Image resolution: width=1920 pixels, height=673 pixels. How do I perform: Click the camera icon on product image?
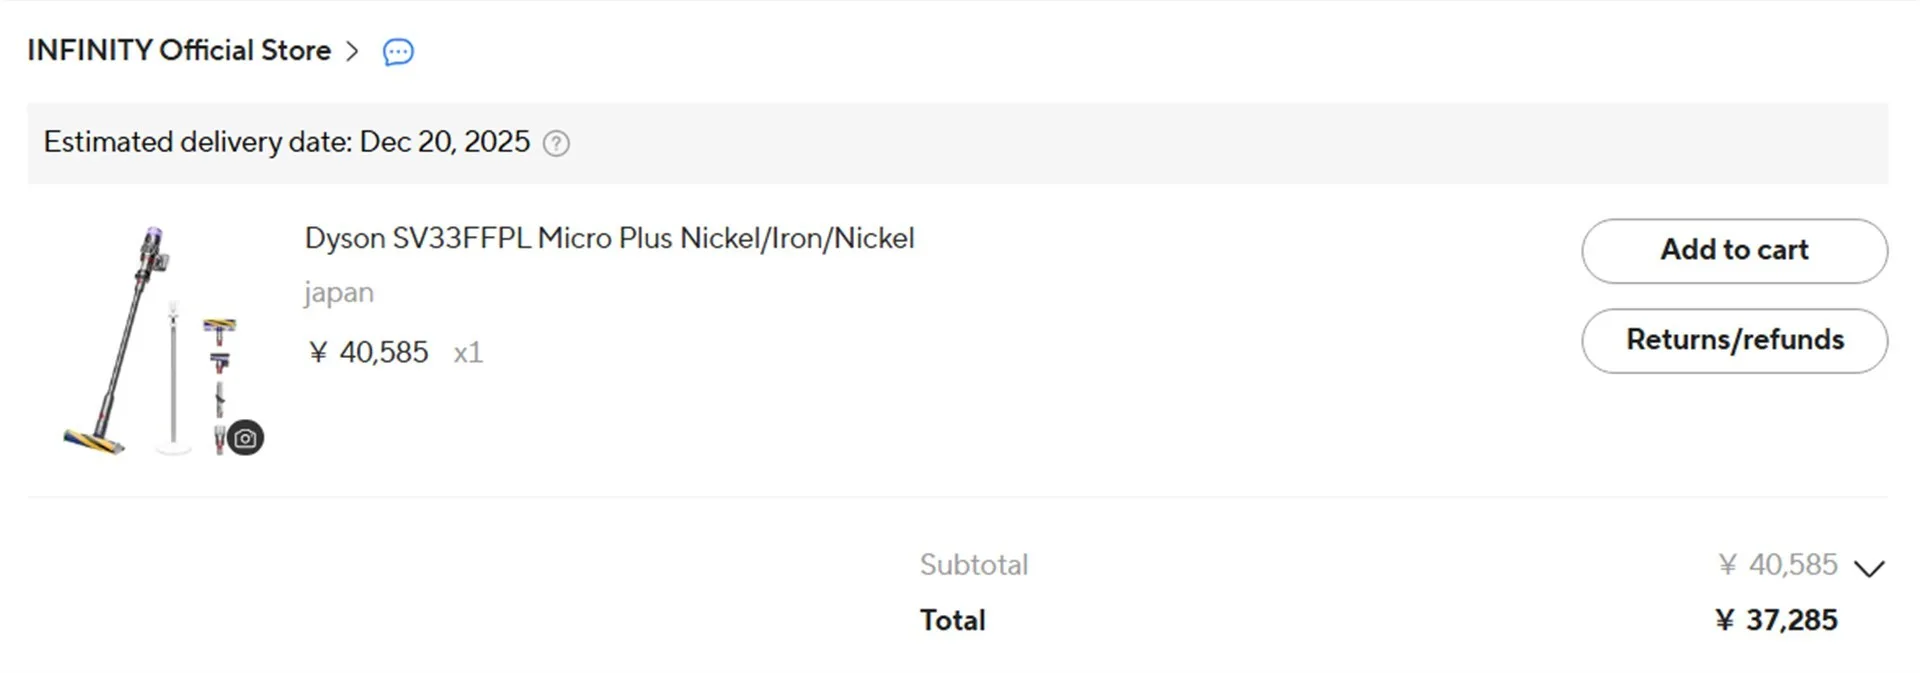[245, 438]
